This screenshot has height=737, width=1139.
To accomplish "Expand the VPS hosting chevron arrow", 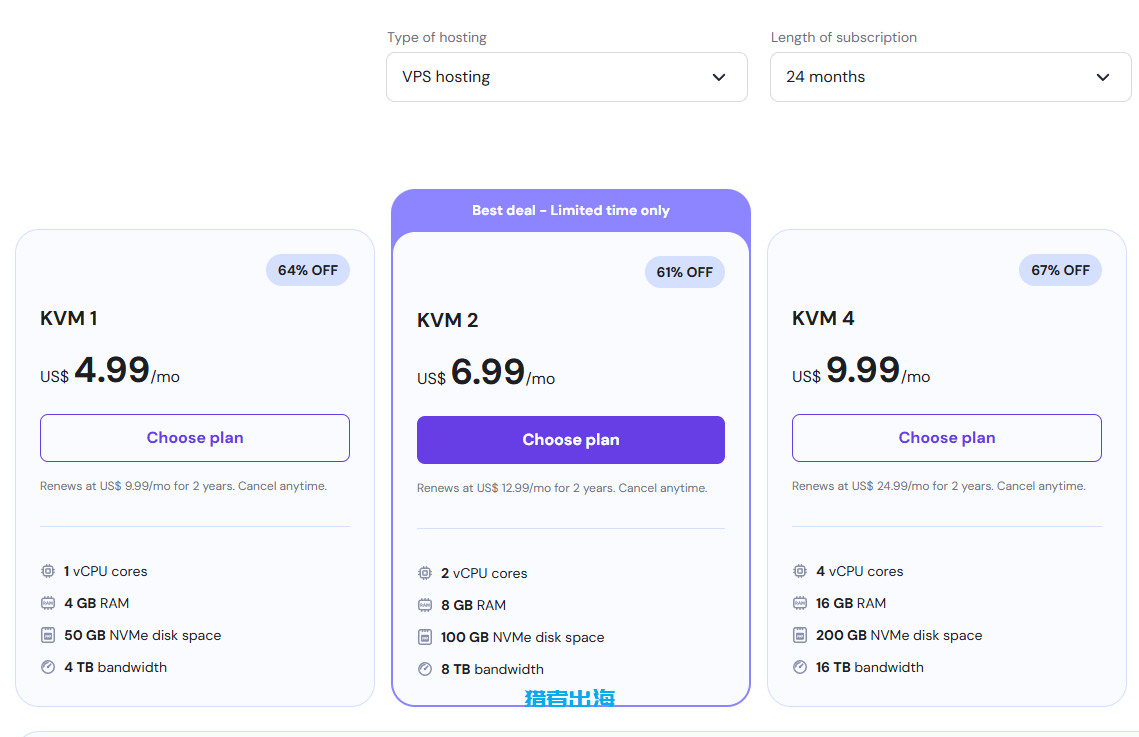I will point(719,77).
